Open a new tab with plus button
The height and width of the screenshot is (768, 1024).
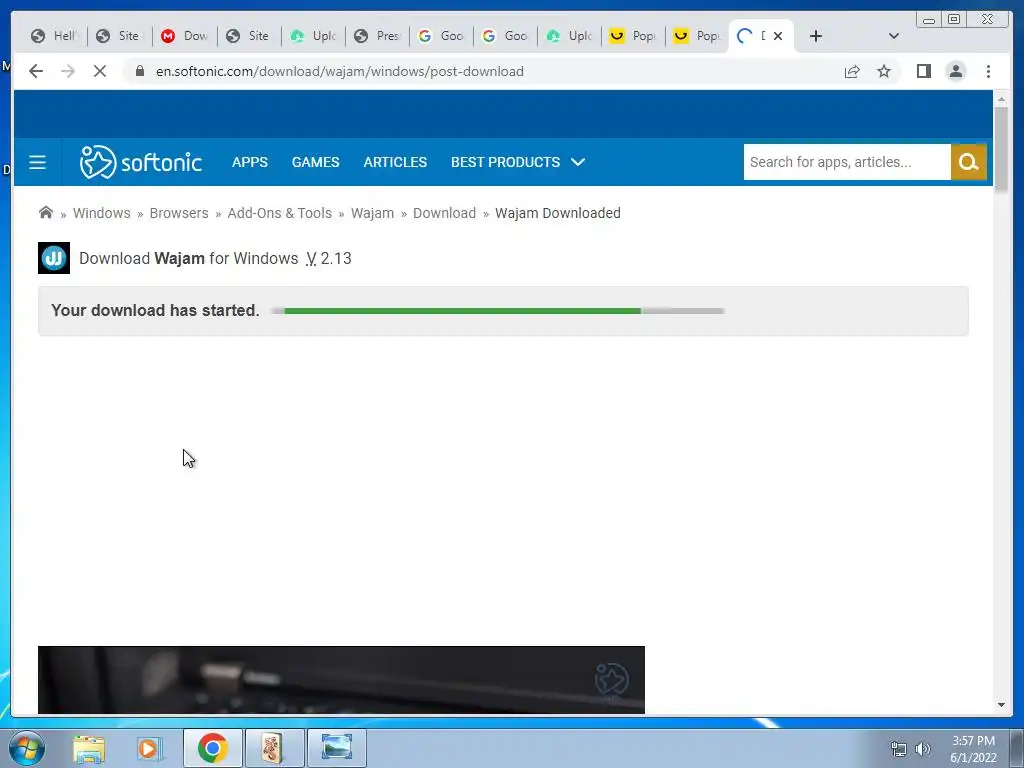pyautogui.click(x=816, y=36)
